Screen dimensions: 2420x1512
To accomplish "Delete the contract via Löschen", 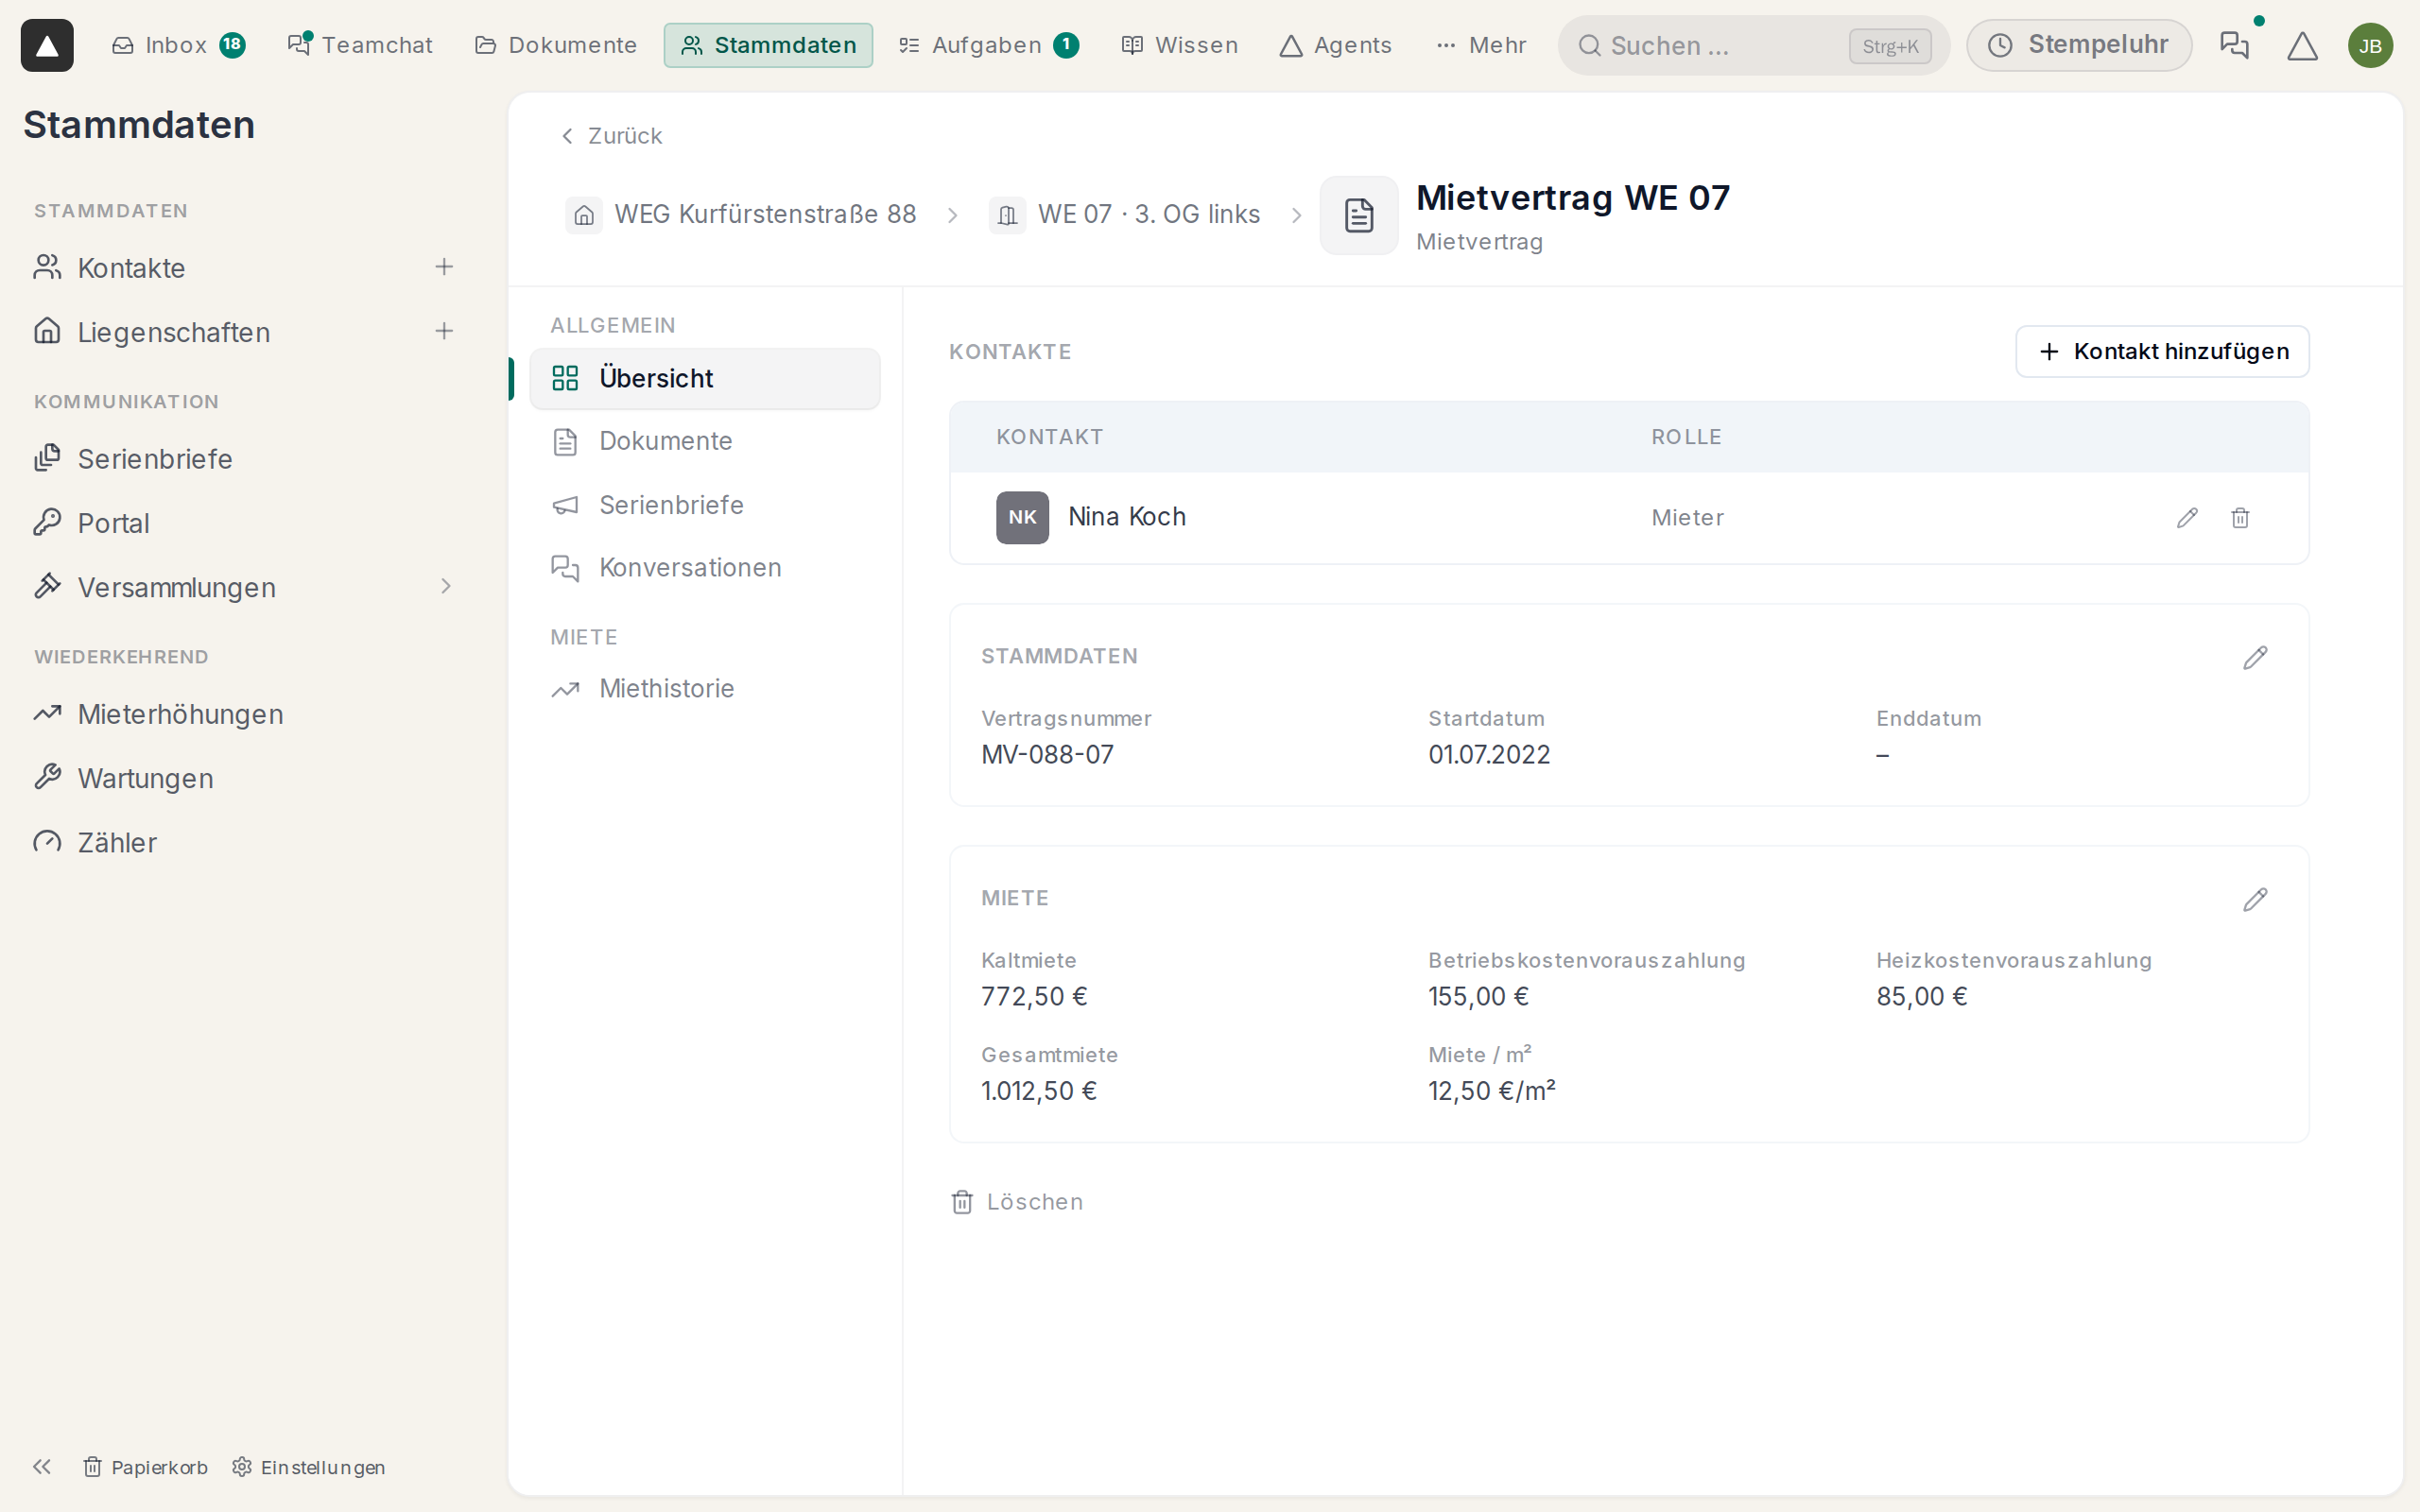I will pyautogui.click(x=1016, y=1201).
